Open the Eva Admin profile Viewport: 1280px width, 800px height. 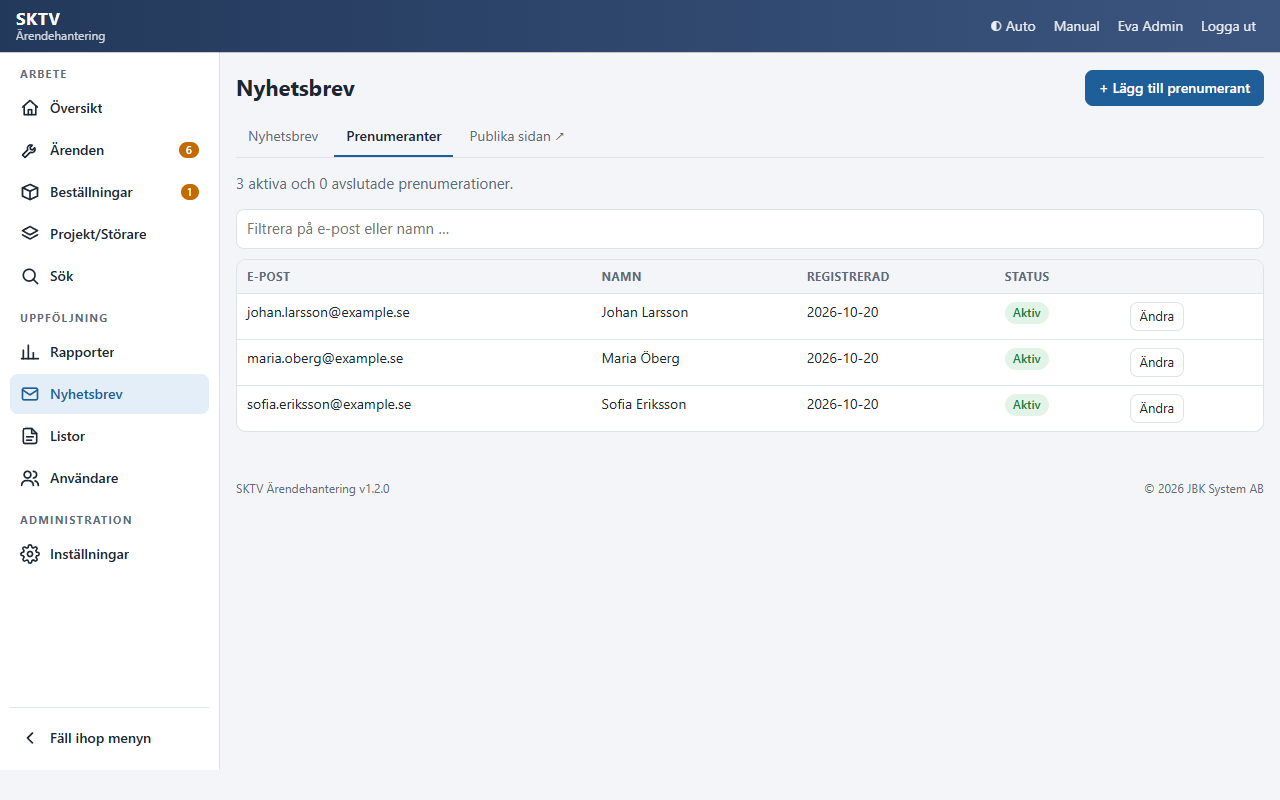1150,26
